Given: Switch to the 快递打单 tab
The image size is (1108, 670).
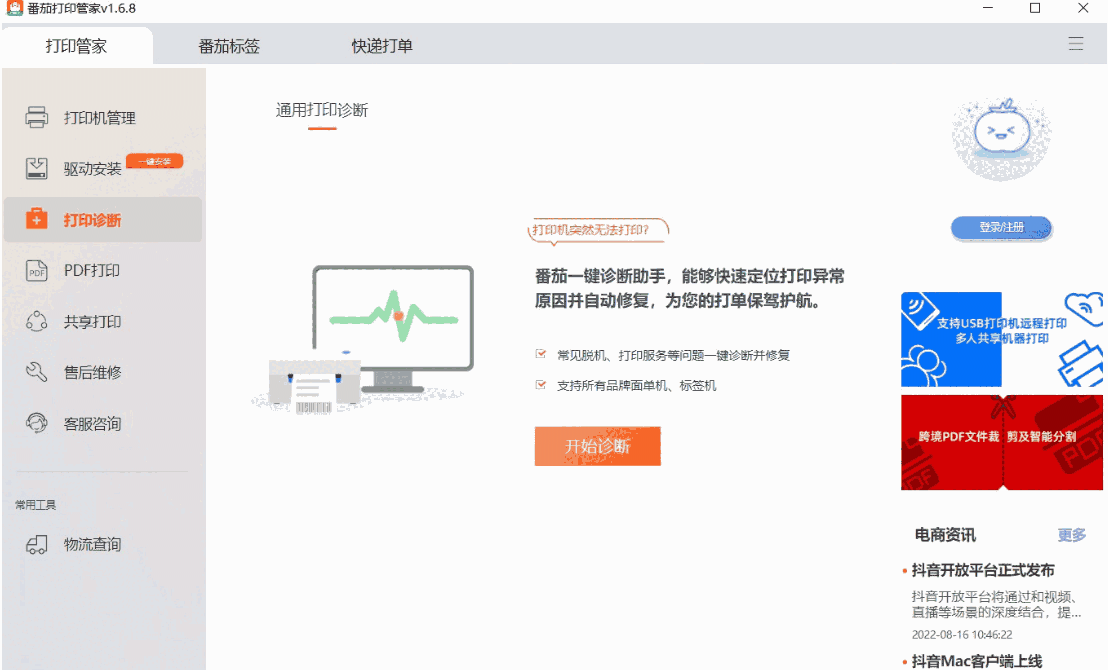Looking at the screenshot, I should [382, 44].
